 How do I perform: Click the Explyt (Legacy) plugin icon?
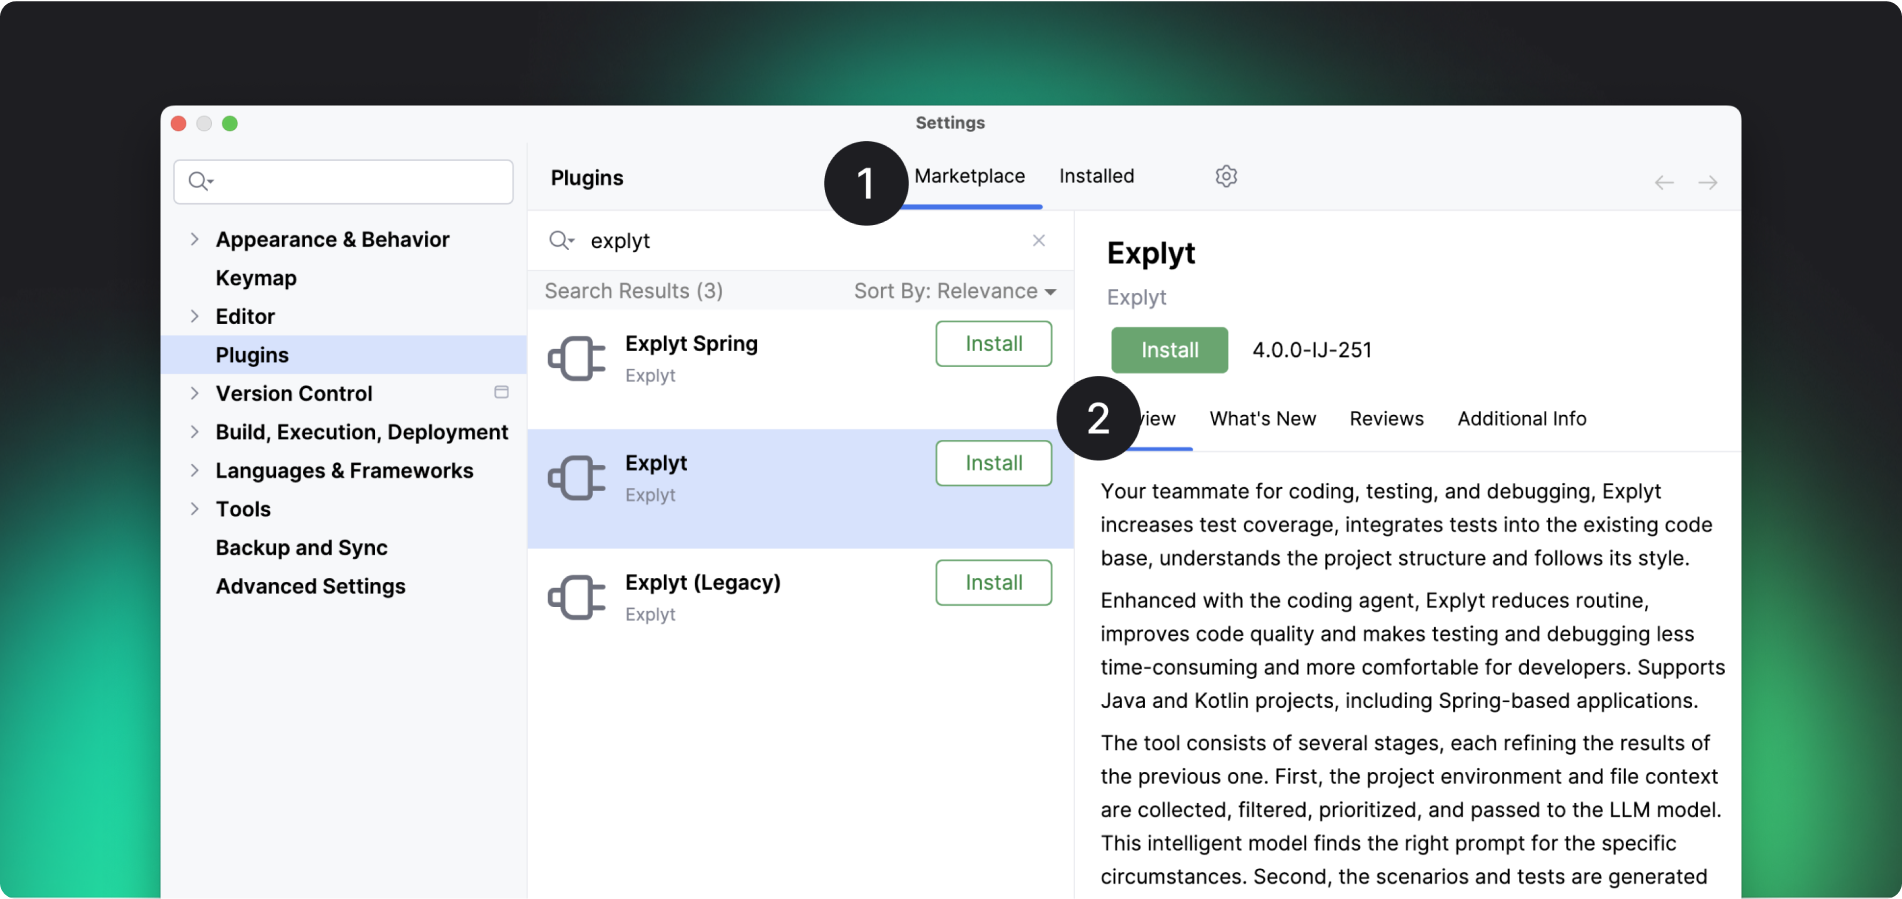[x=577, y=598]
